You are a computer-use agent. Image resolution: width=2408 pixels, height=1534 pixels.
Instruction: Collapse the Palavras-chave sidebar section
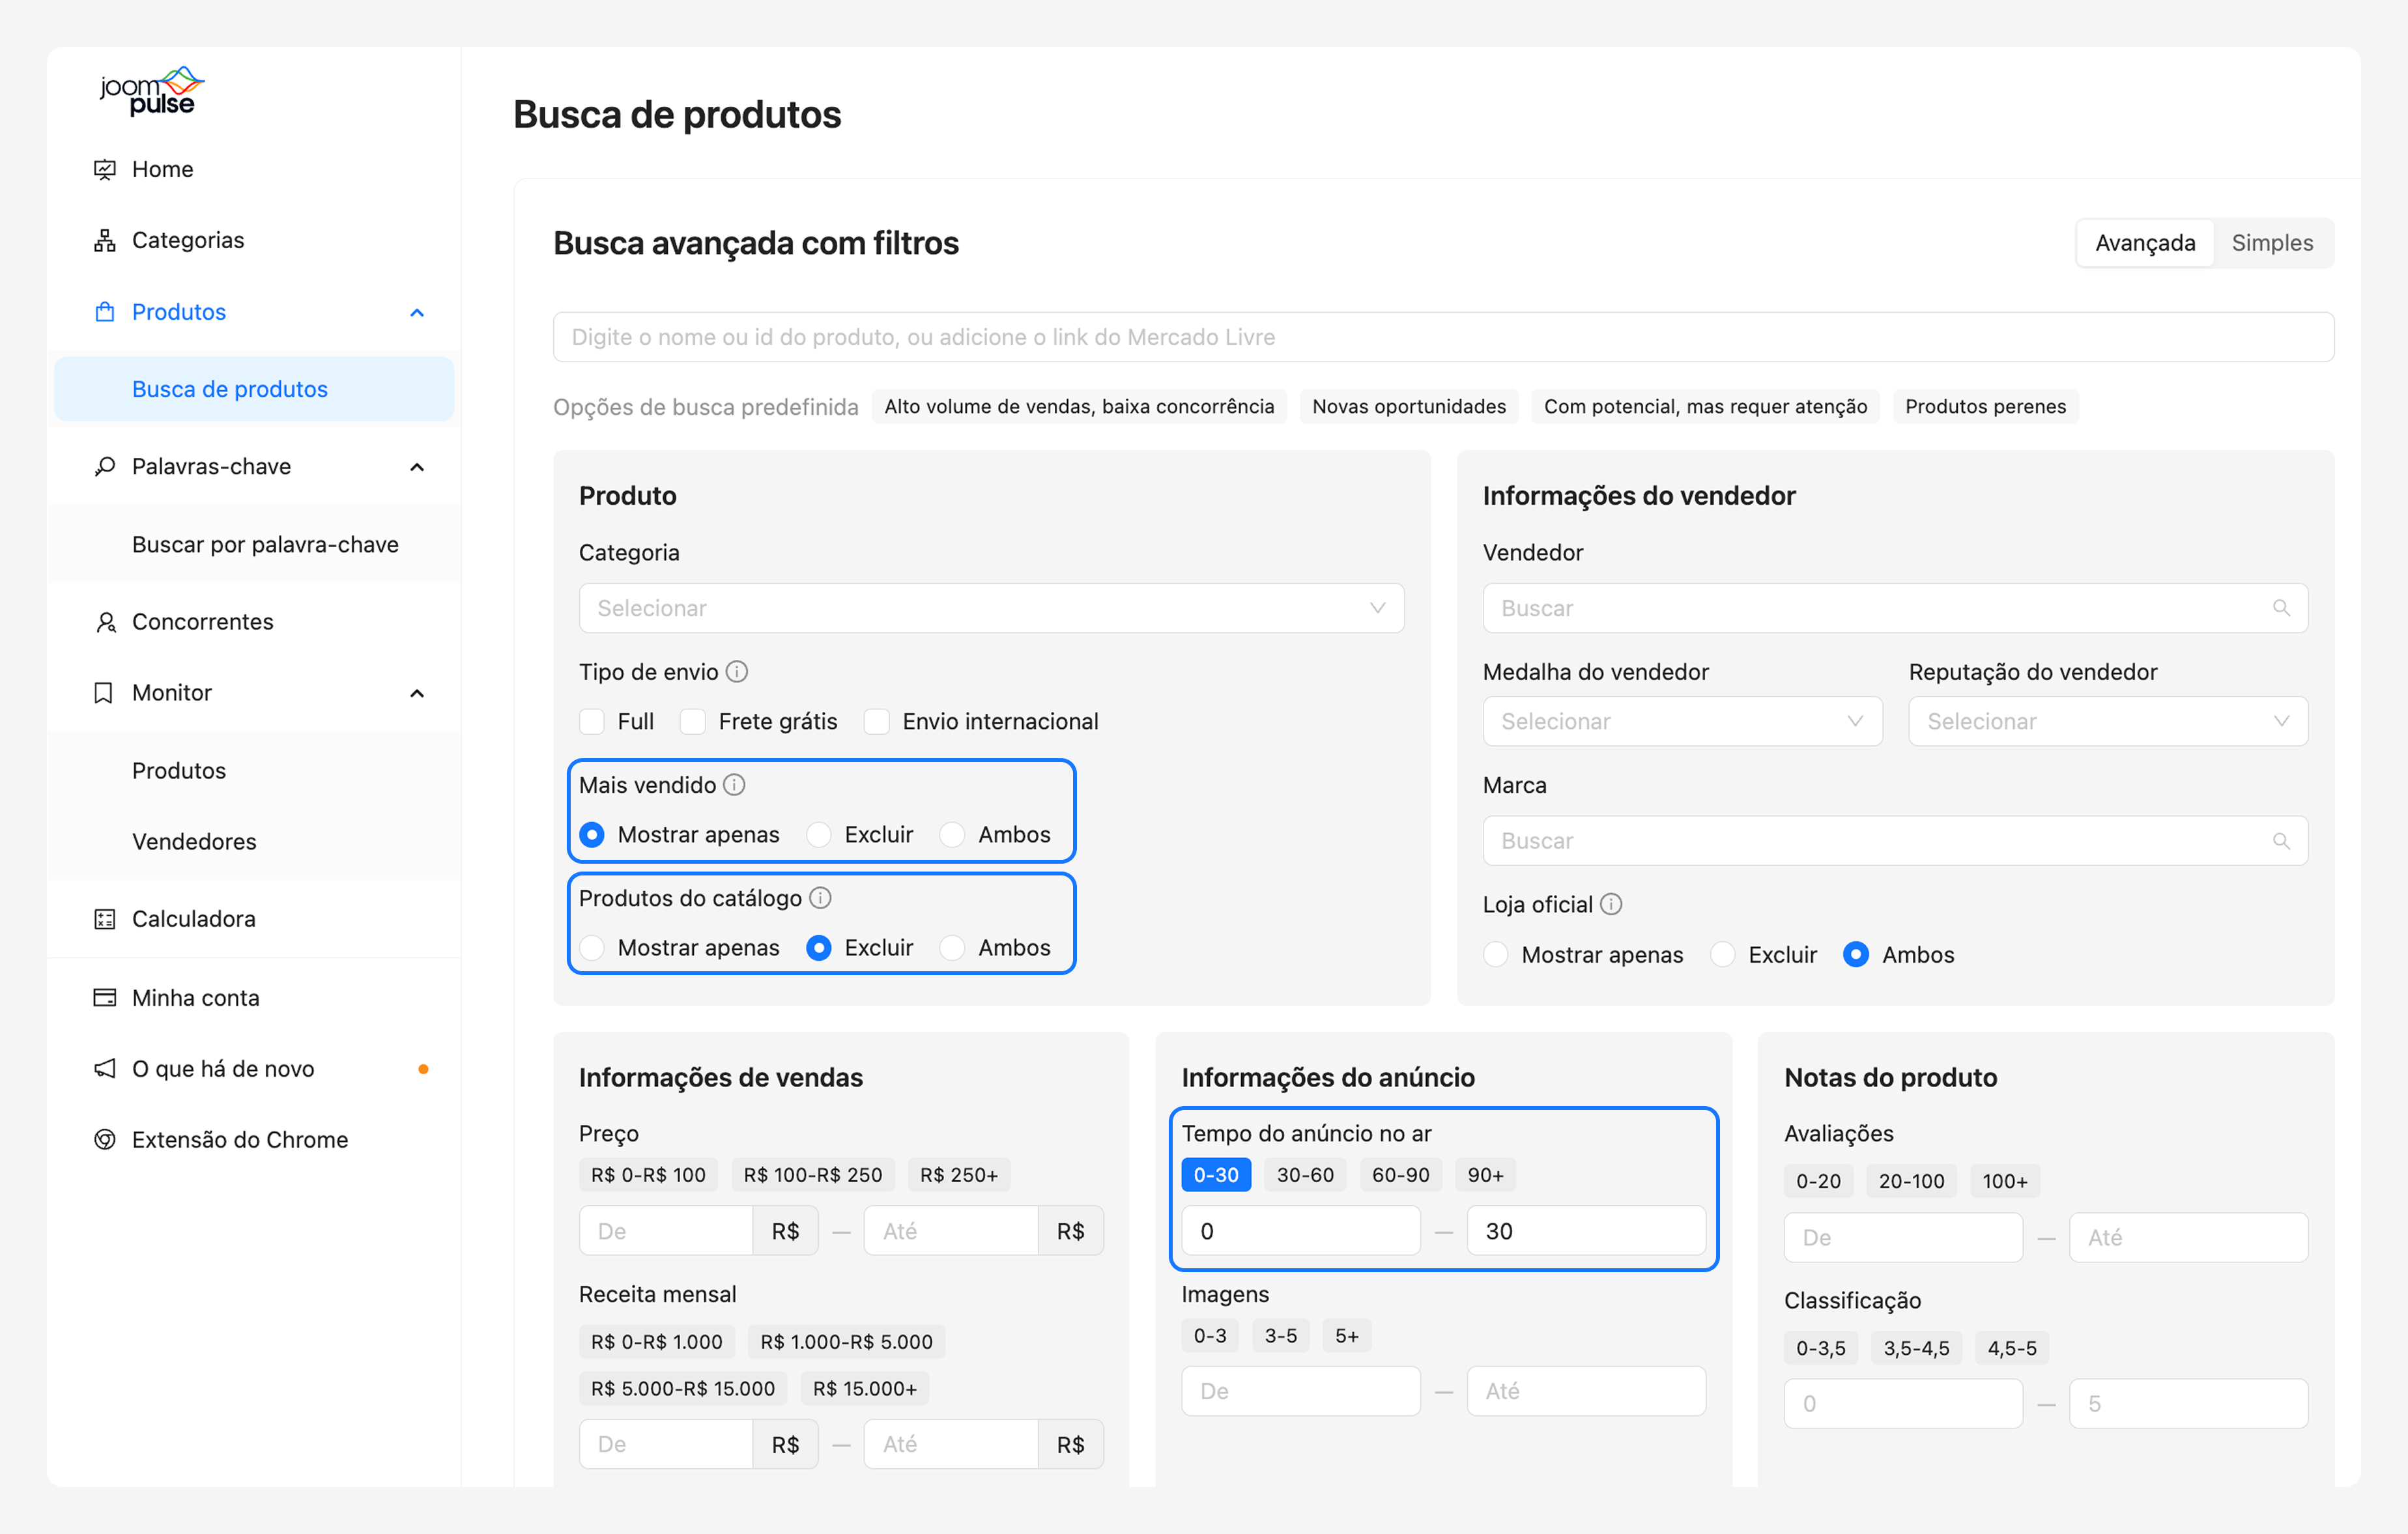(417, 467)
